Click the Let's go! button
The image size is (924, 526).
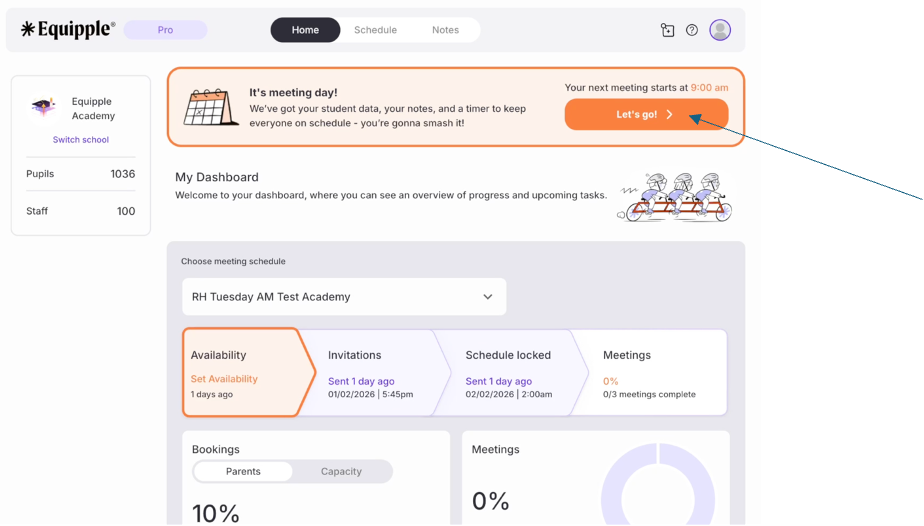click(646, 114)
